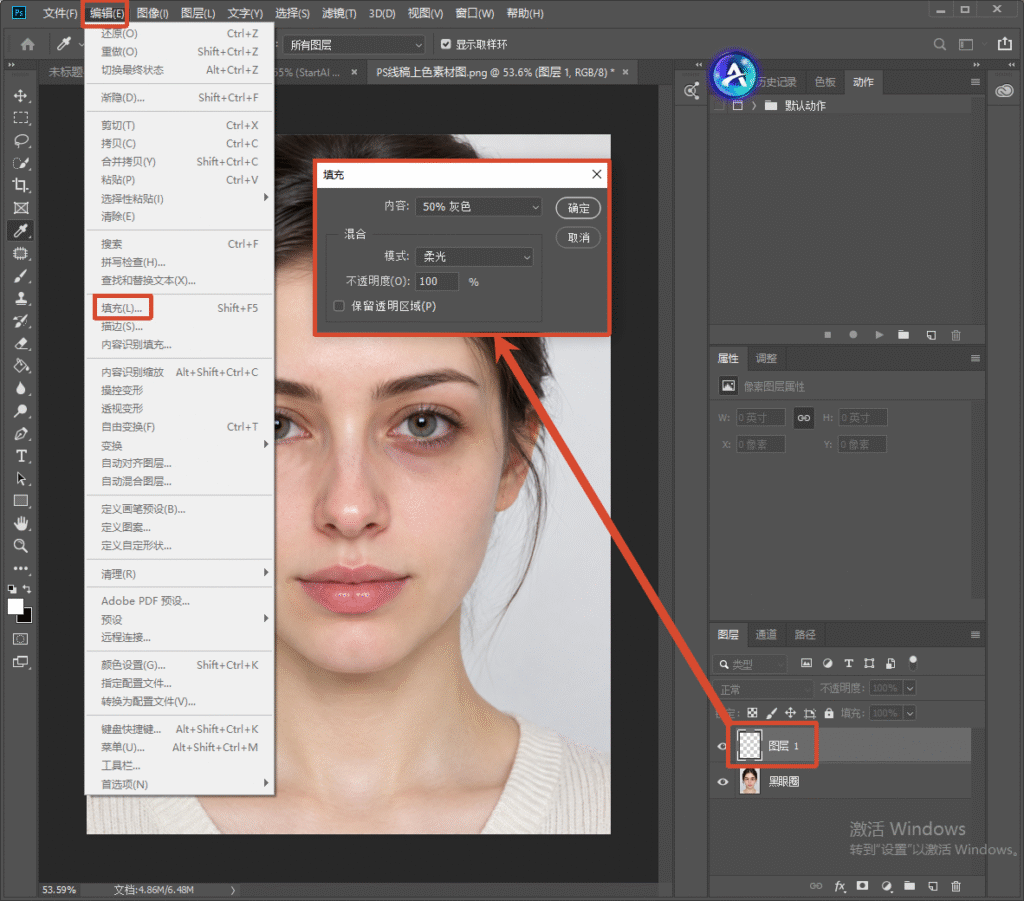
Task: Click 确定 button in Fill dialog
Action: tap(578, 208)
